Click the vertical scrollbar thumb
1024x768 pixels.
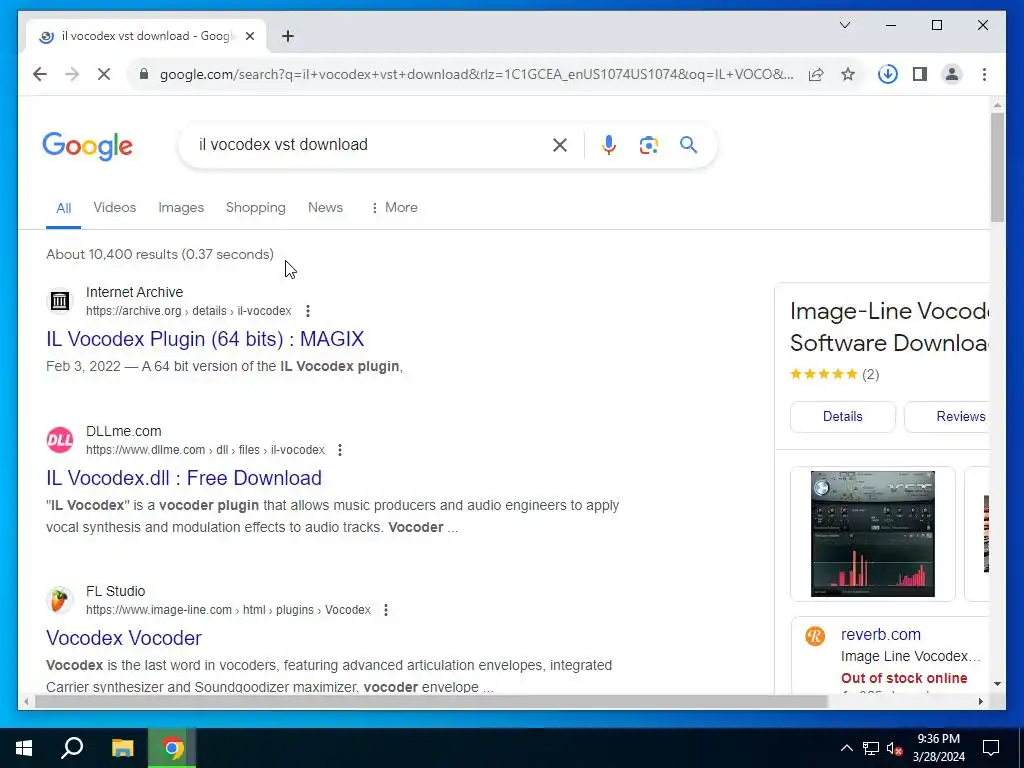click(x=997, y=167)
